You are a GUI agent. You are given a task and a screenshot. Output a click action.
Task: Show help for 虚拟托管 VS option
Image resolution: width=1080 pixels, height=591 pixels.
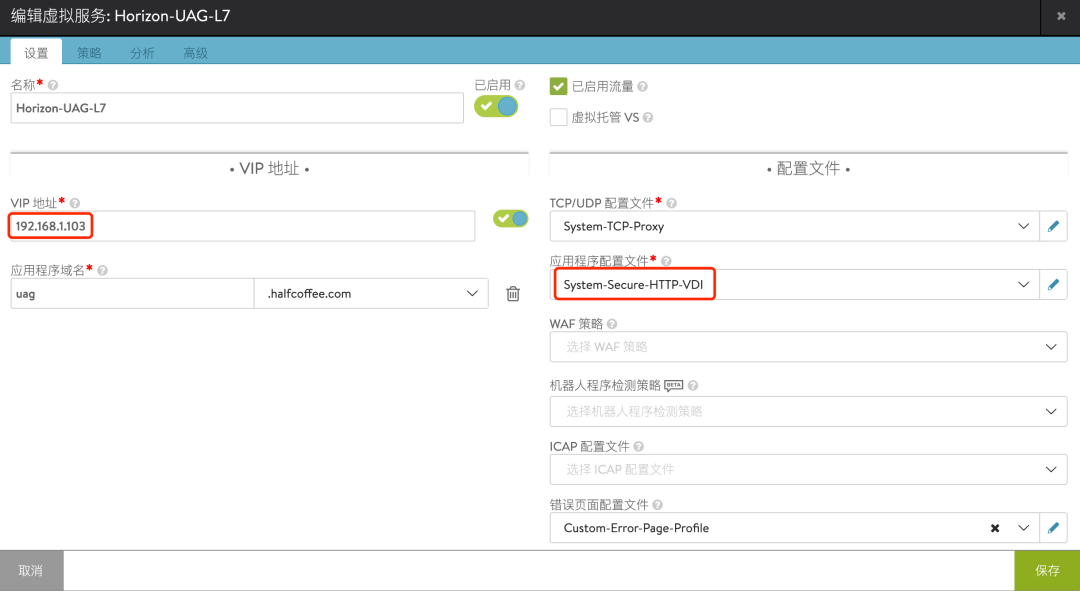click(647, 118)
